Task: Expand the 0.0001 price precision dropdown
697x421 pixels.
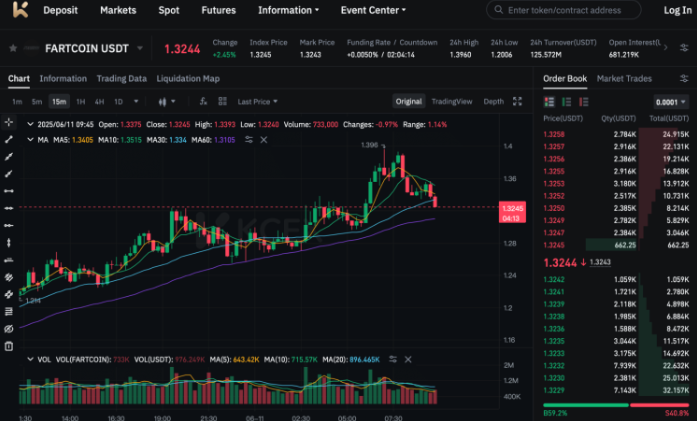Action: [671, 101]
